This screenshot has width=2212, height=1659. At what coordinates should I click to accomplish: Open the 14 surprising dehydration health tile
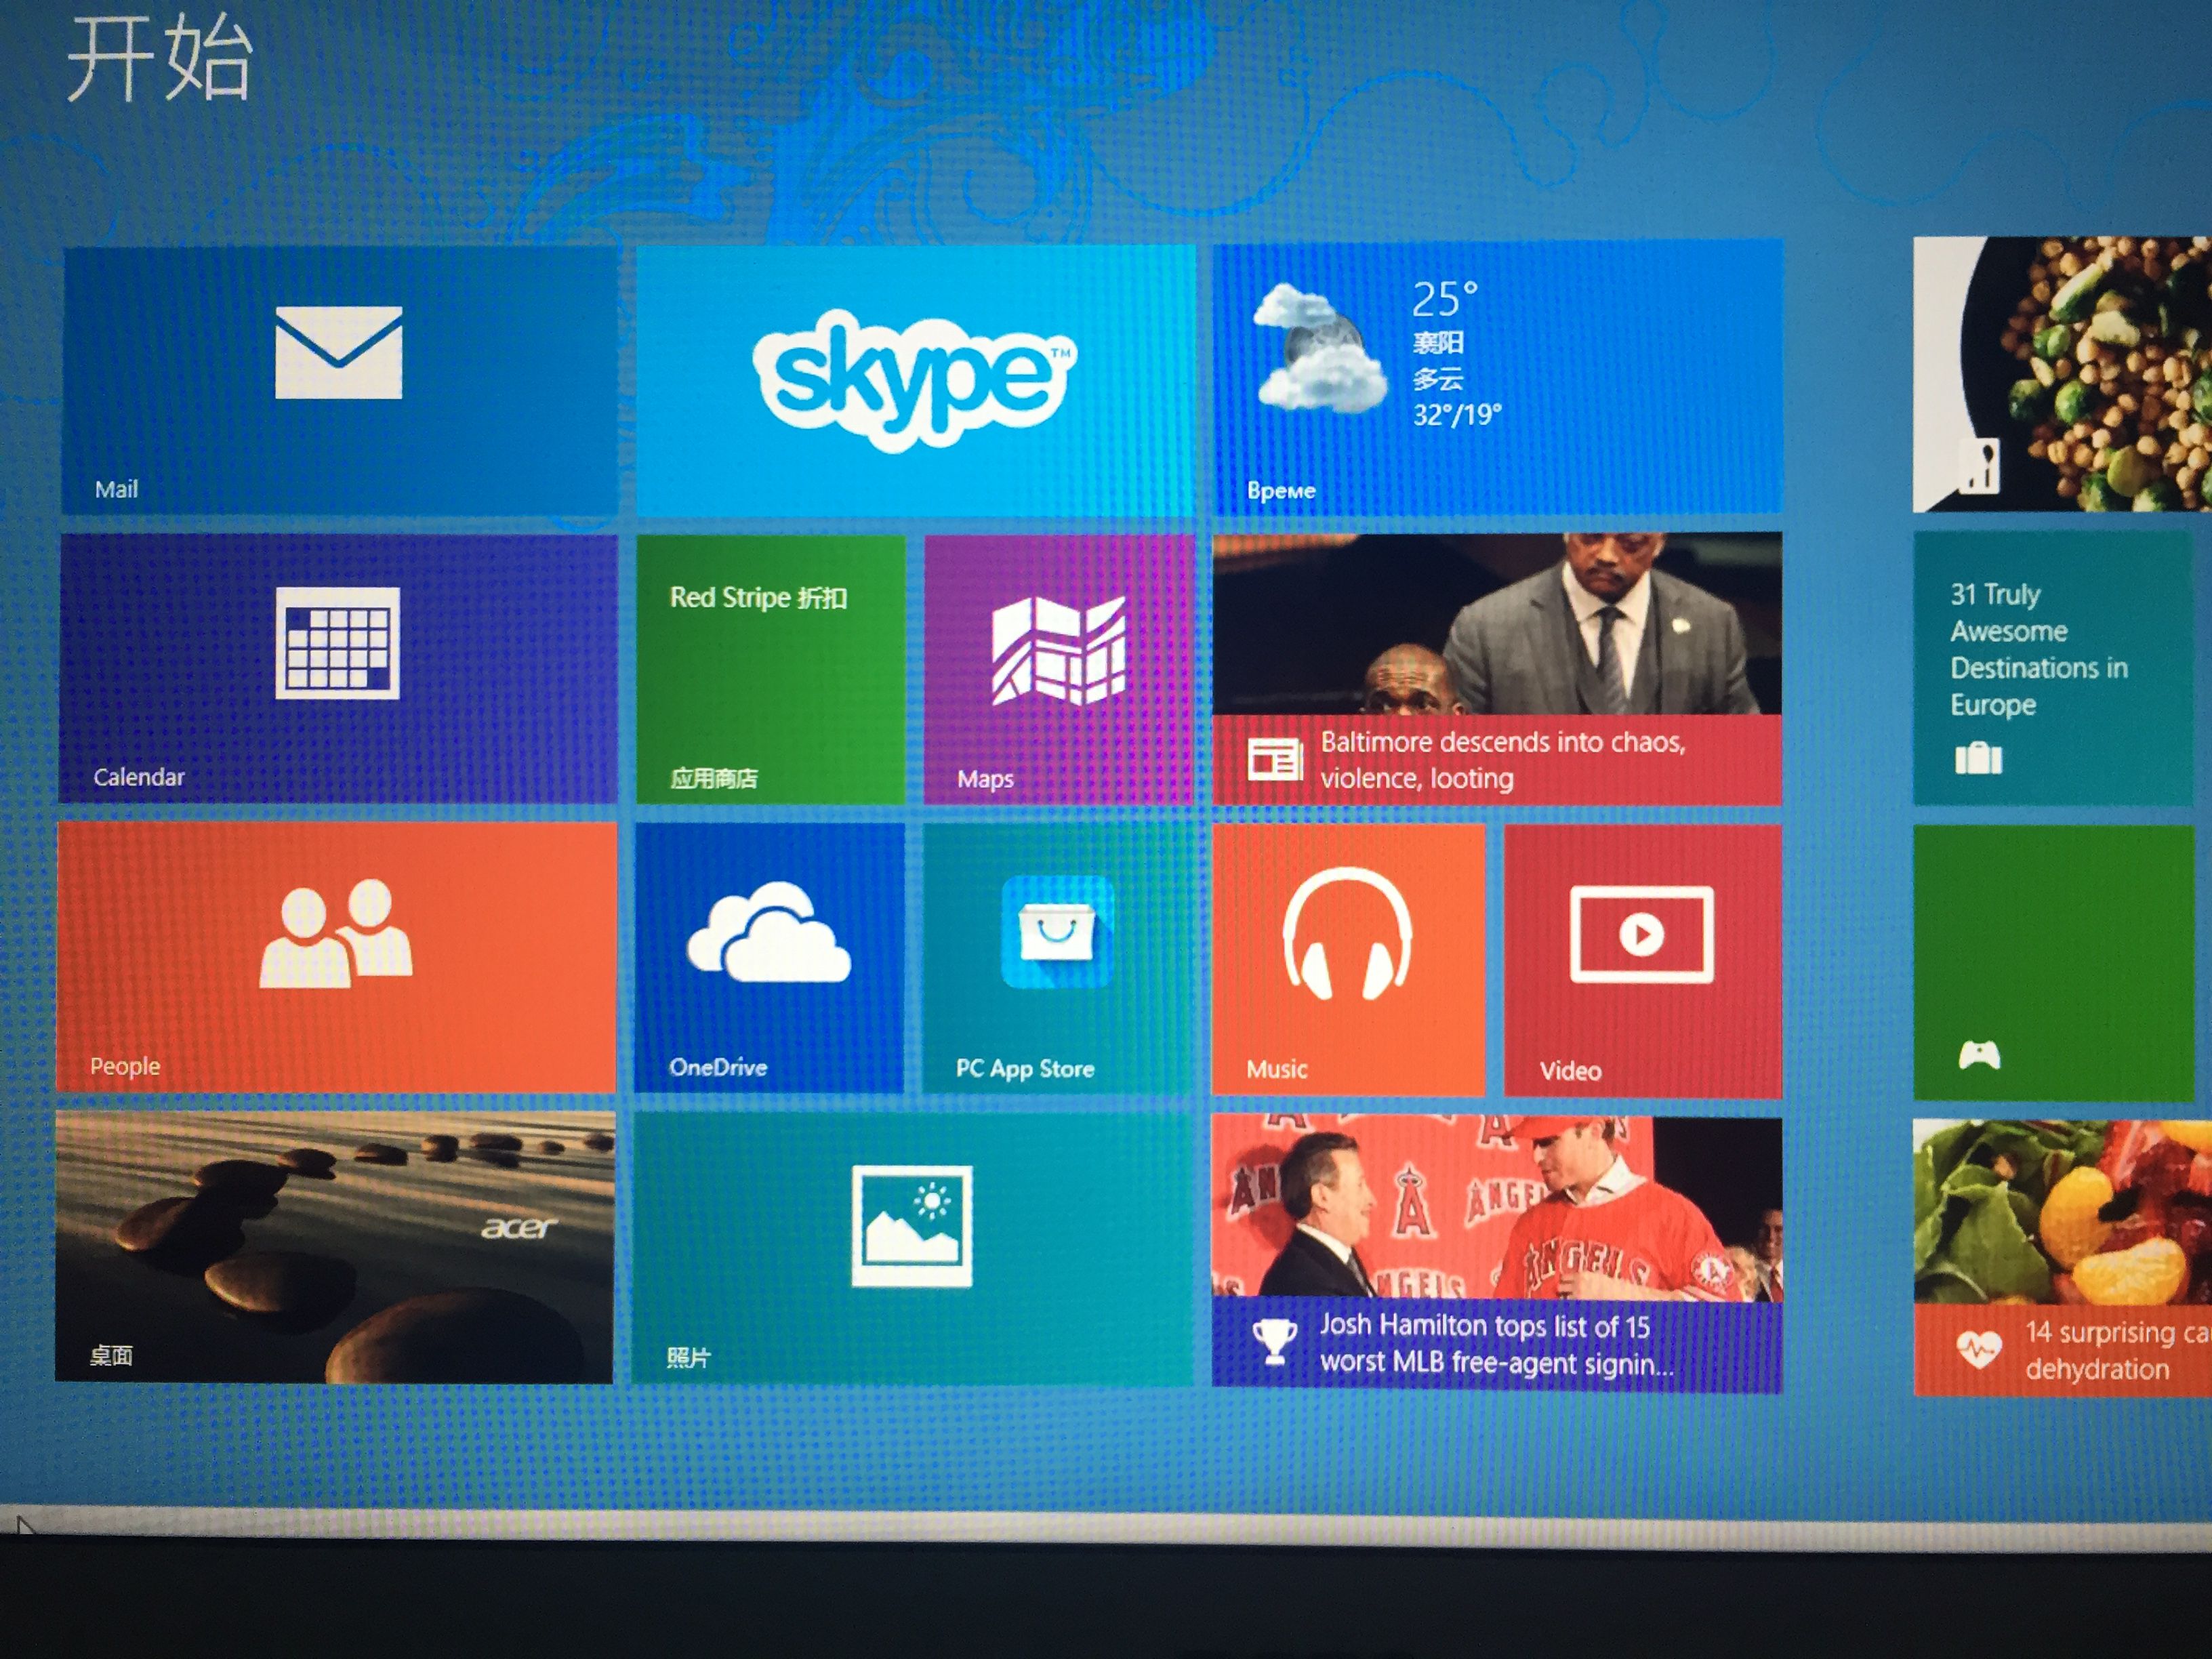tap(2062, 1257)
